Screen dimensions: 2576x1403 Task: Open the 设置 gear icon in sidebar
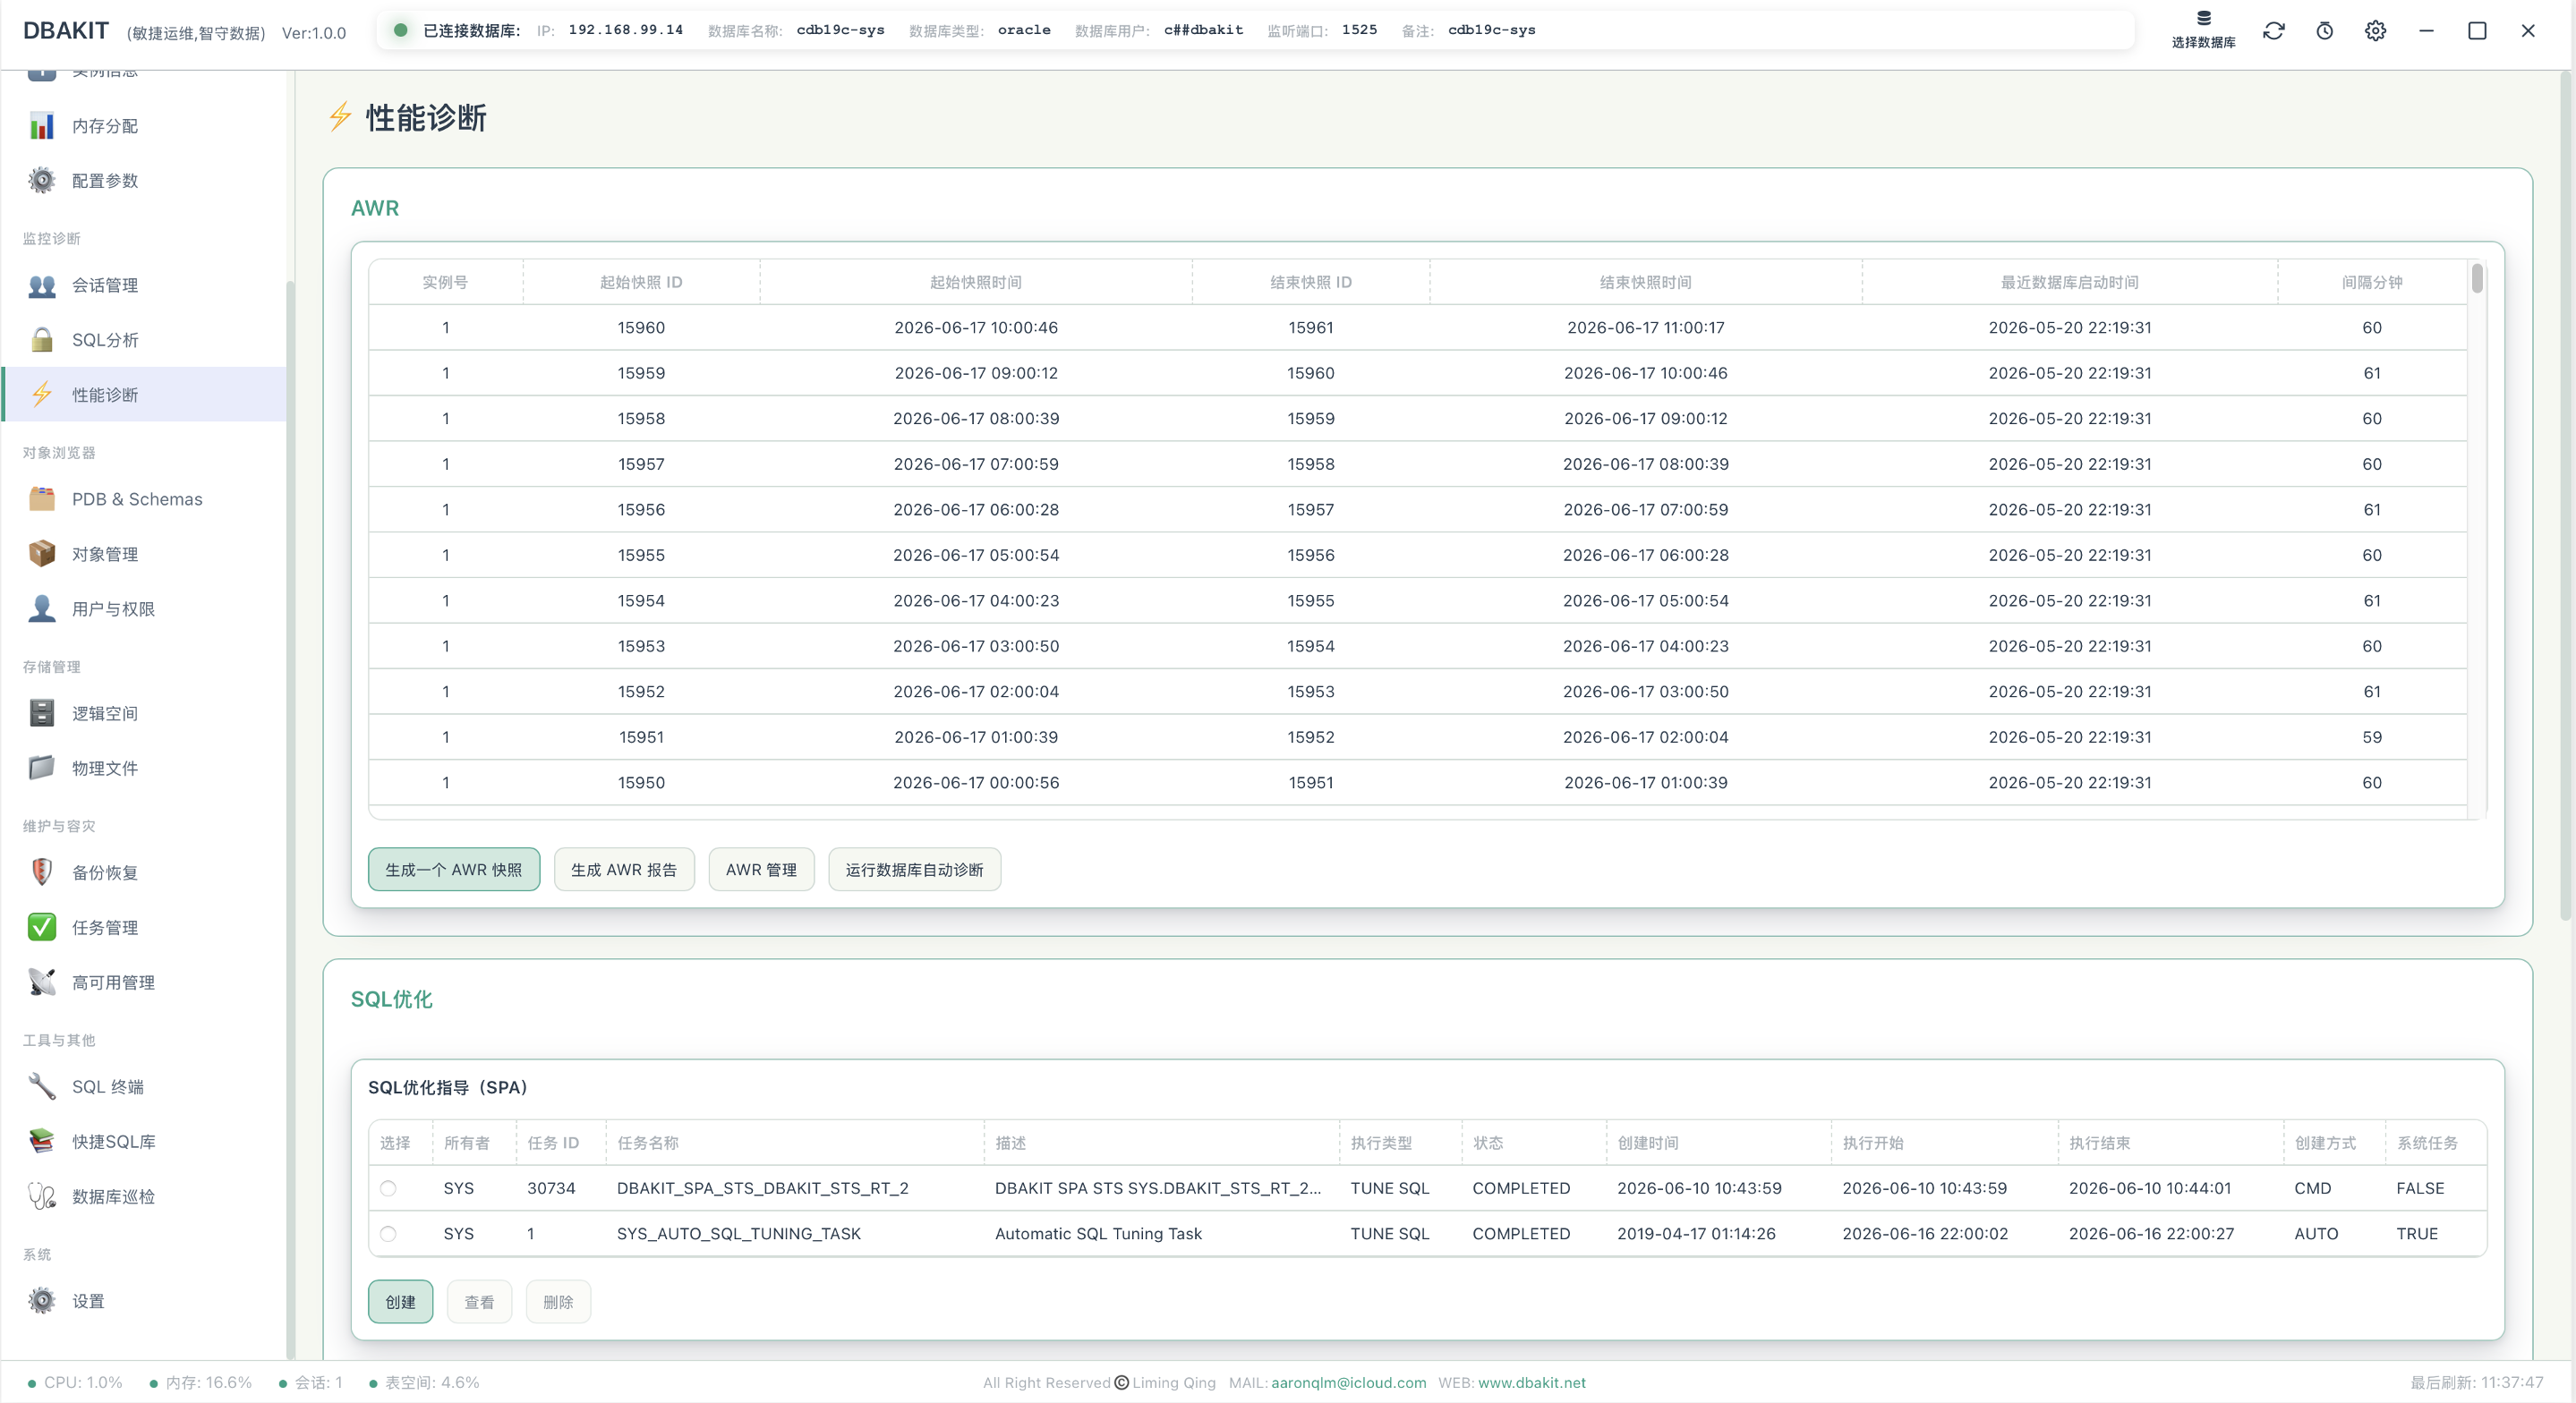(x=42, y=1301)
